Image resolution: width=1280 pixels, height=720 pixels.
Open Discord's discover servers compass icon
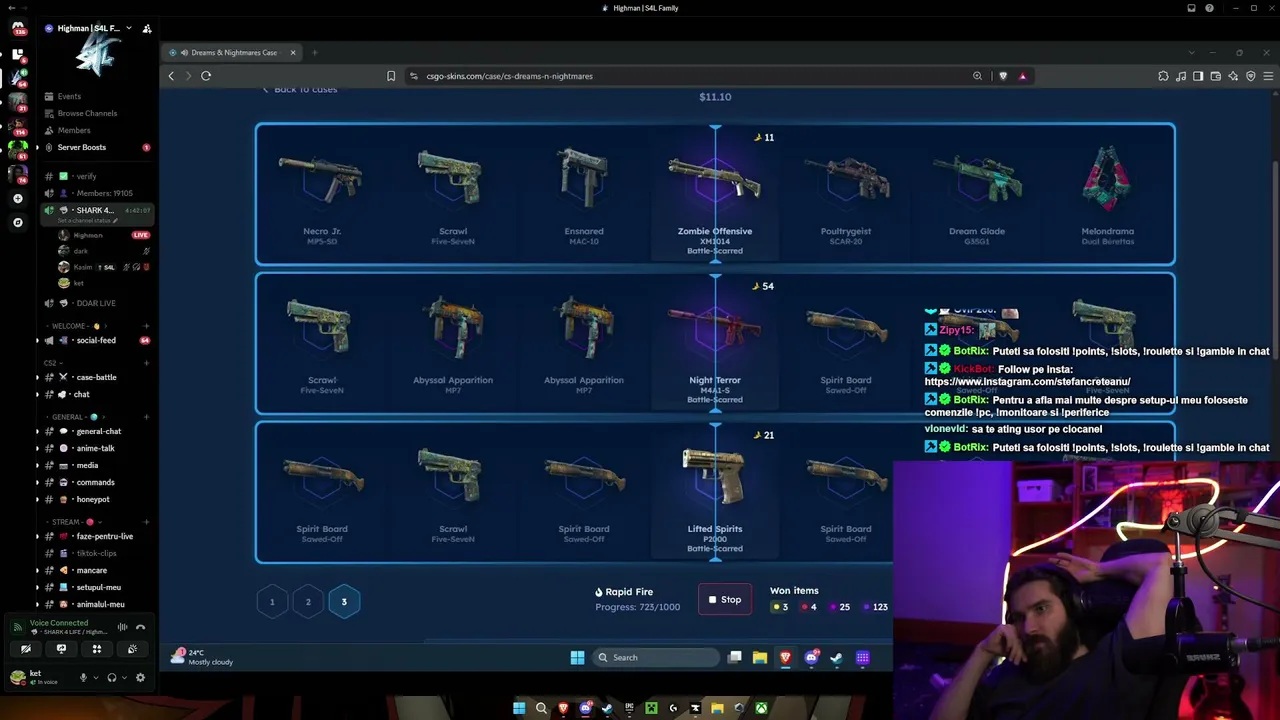tap(18, 222)
